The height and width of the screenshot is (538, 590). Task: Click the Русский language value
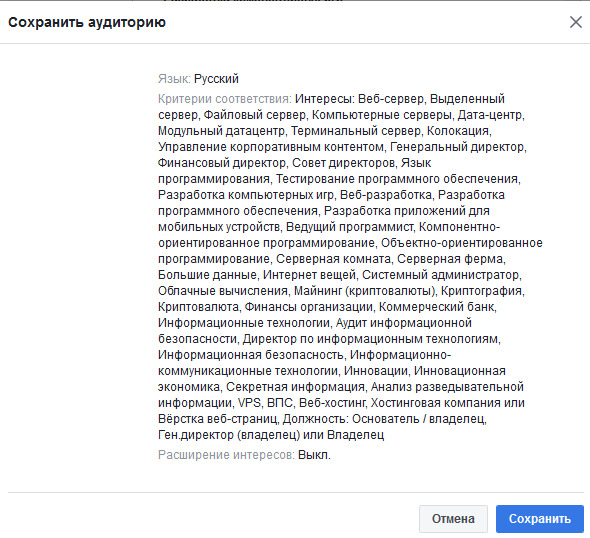[216, 79]
